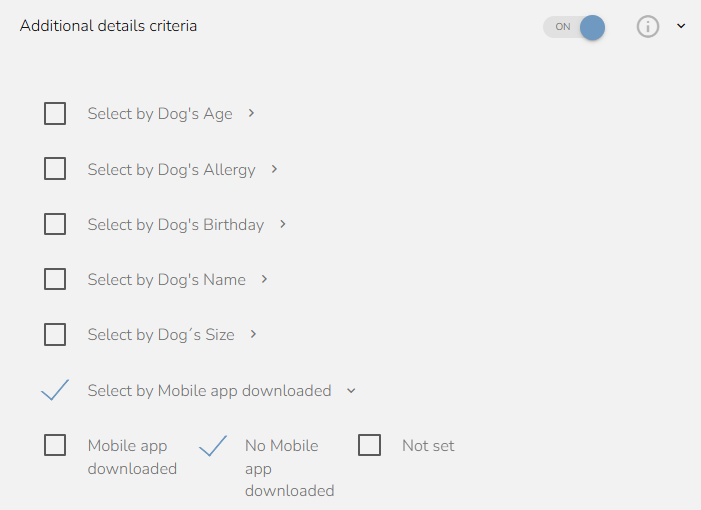The height and width of the screenshot is (510, 701).
Task: Click the info circle icon
Action: coord(647,26)
